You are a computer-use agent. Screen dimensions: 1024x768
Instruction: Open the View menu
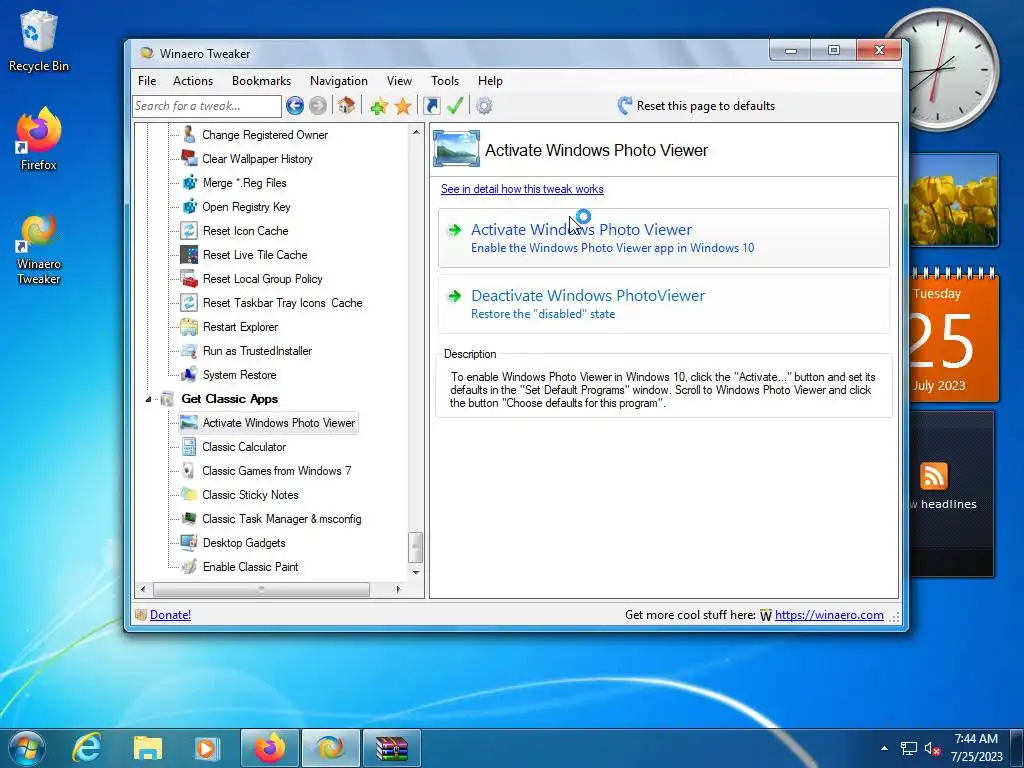coord(399,81)
